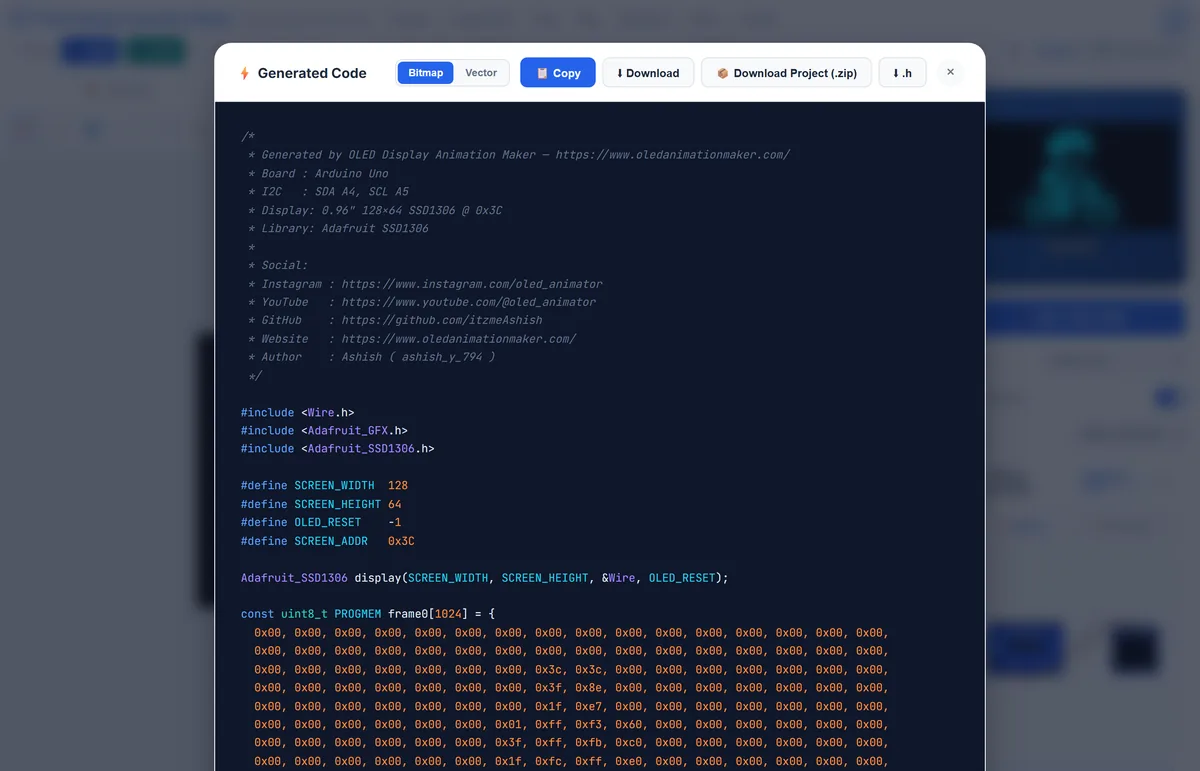Click the '#include <Adafruit_GFX.h>' line
Viewport: 1200px width, 771px height.
[x=324, y=430]
